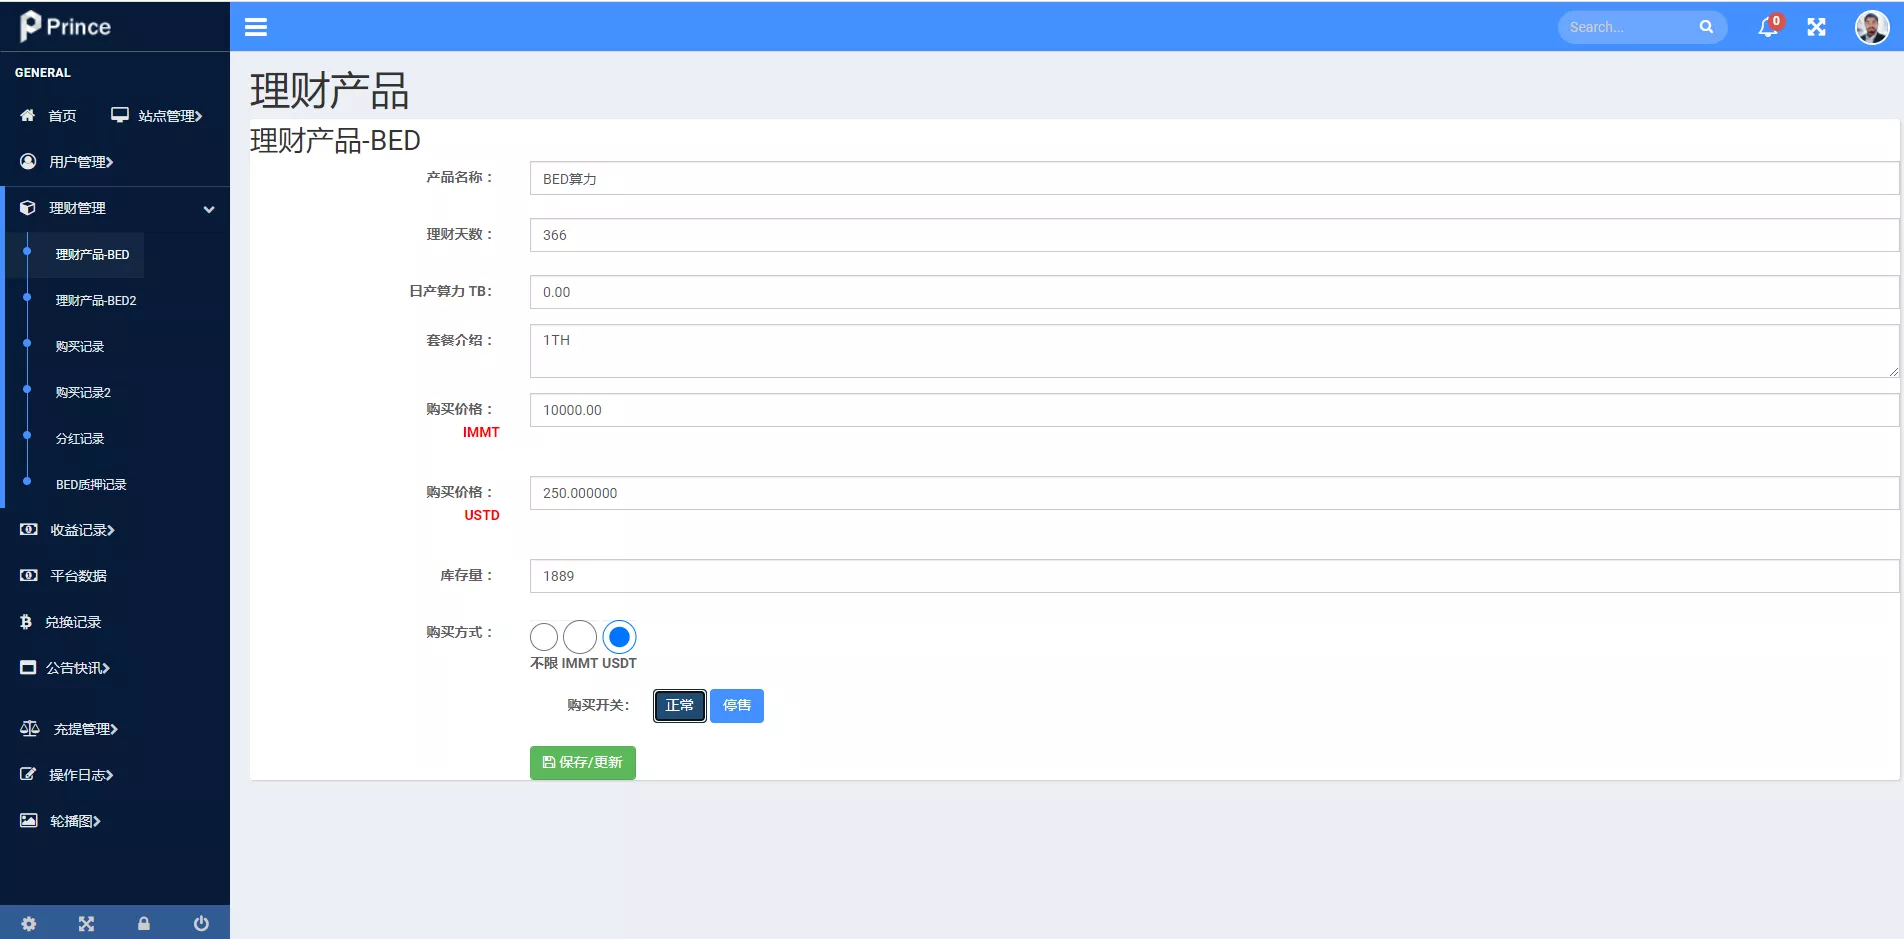Open the user avatar menu
Viewport: 1904px width, 939px height.
[x=1871, y=27]
